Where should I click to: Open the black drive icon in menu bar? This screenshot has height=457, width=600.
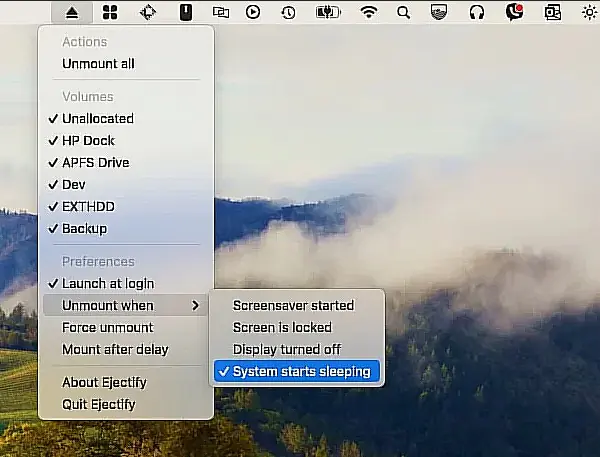click(186, 12)
